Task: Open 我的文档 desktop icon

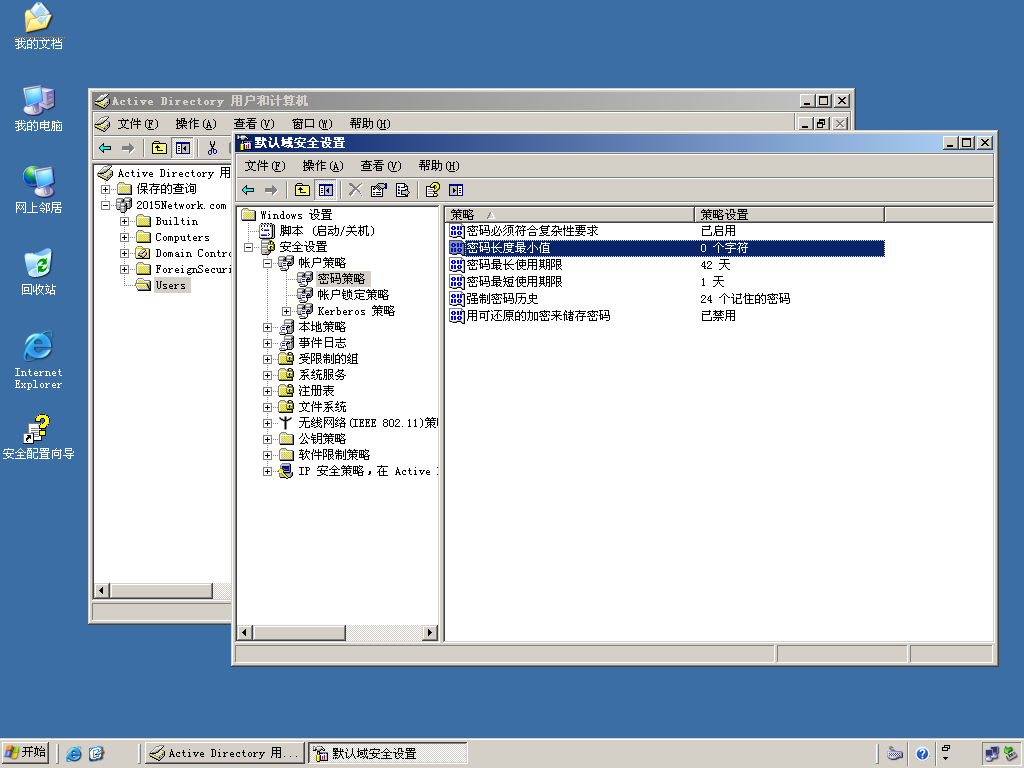Action: coord(39,26)
